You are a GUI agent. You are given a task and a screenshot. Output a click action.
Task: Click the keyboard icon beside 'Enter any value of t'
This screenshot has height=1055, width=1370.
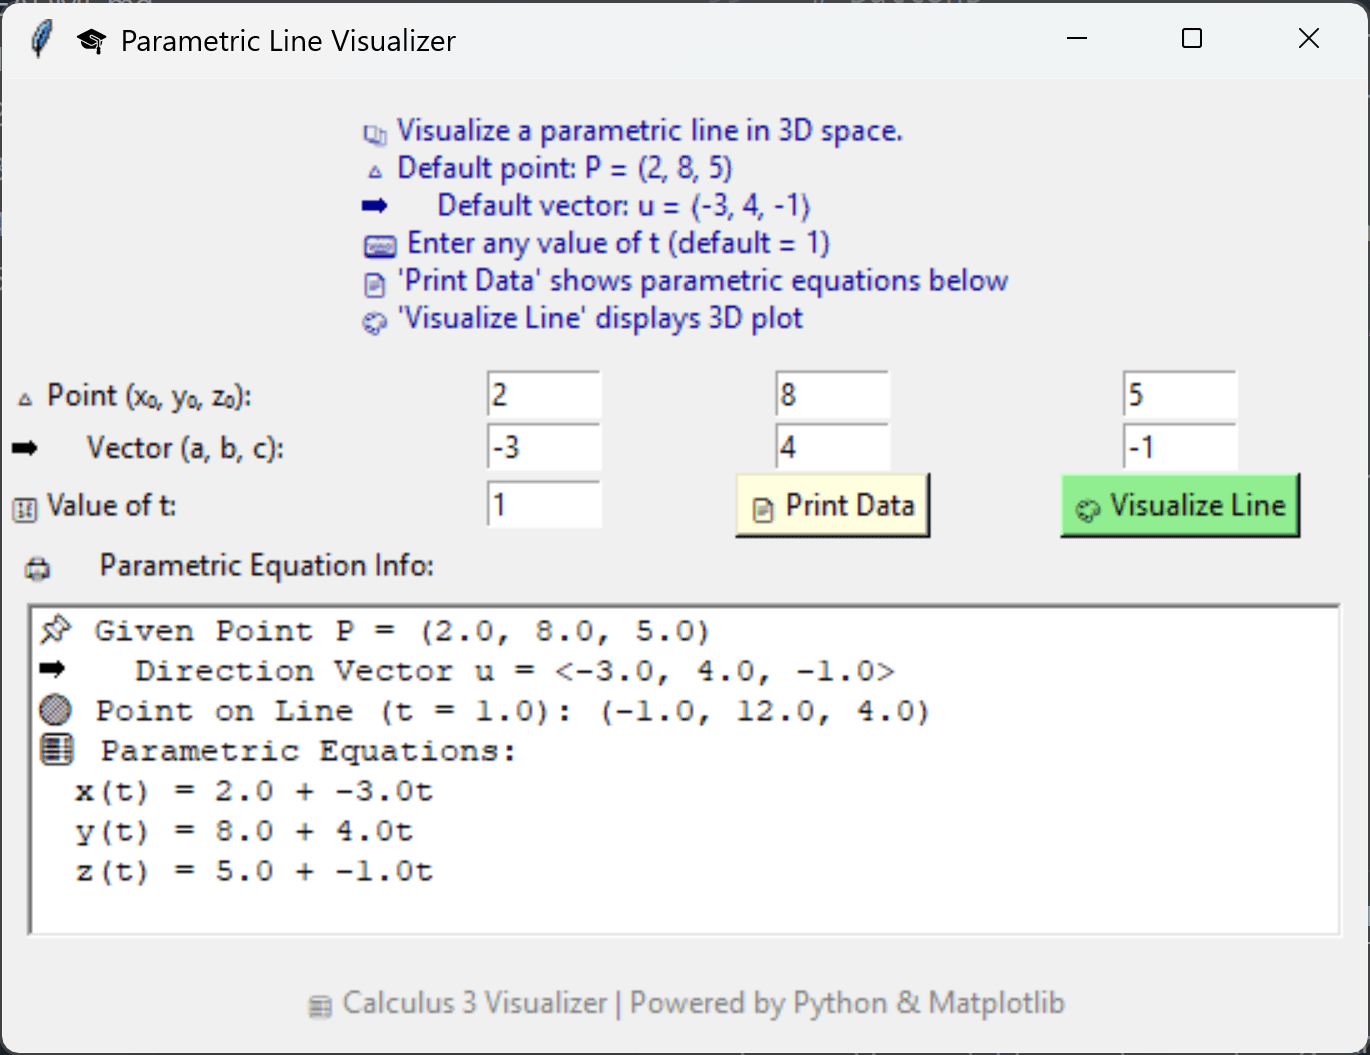point(379,246)
